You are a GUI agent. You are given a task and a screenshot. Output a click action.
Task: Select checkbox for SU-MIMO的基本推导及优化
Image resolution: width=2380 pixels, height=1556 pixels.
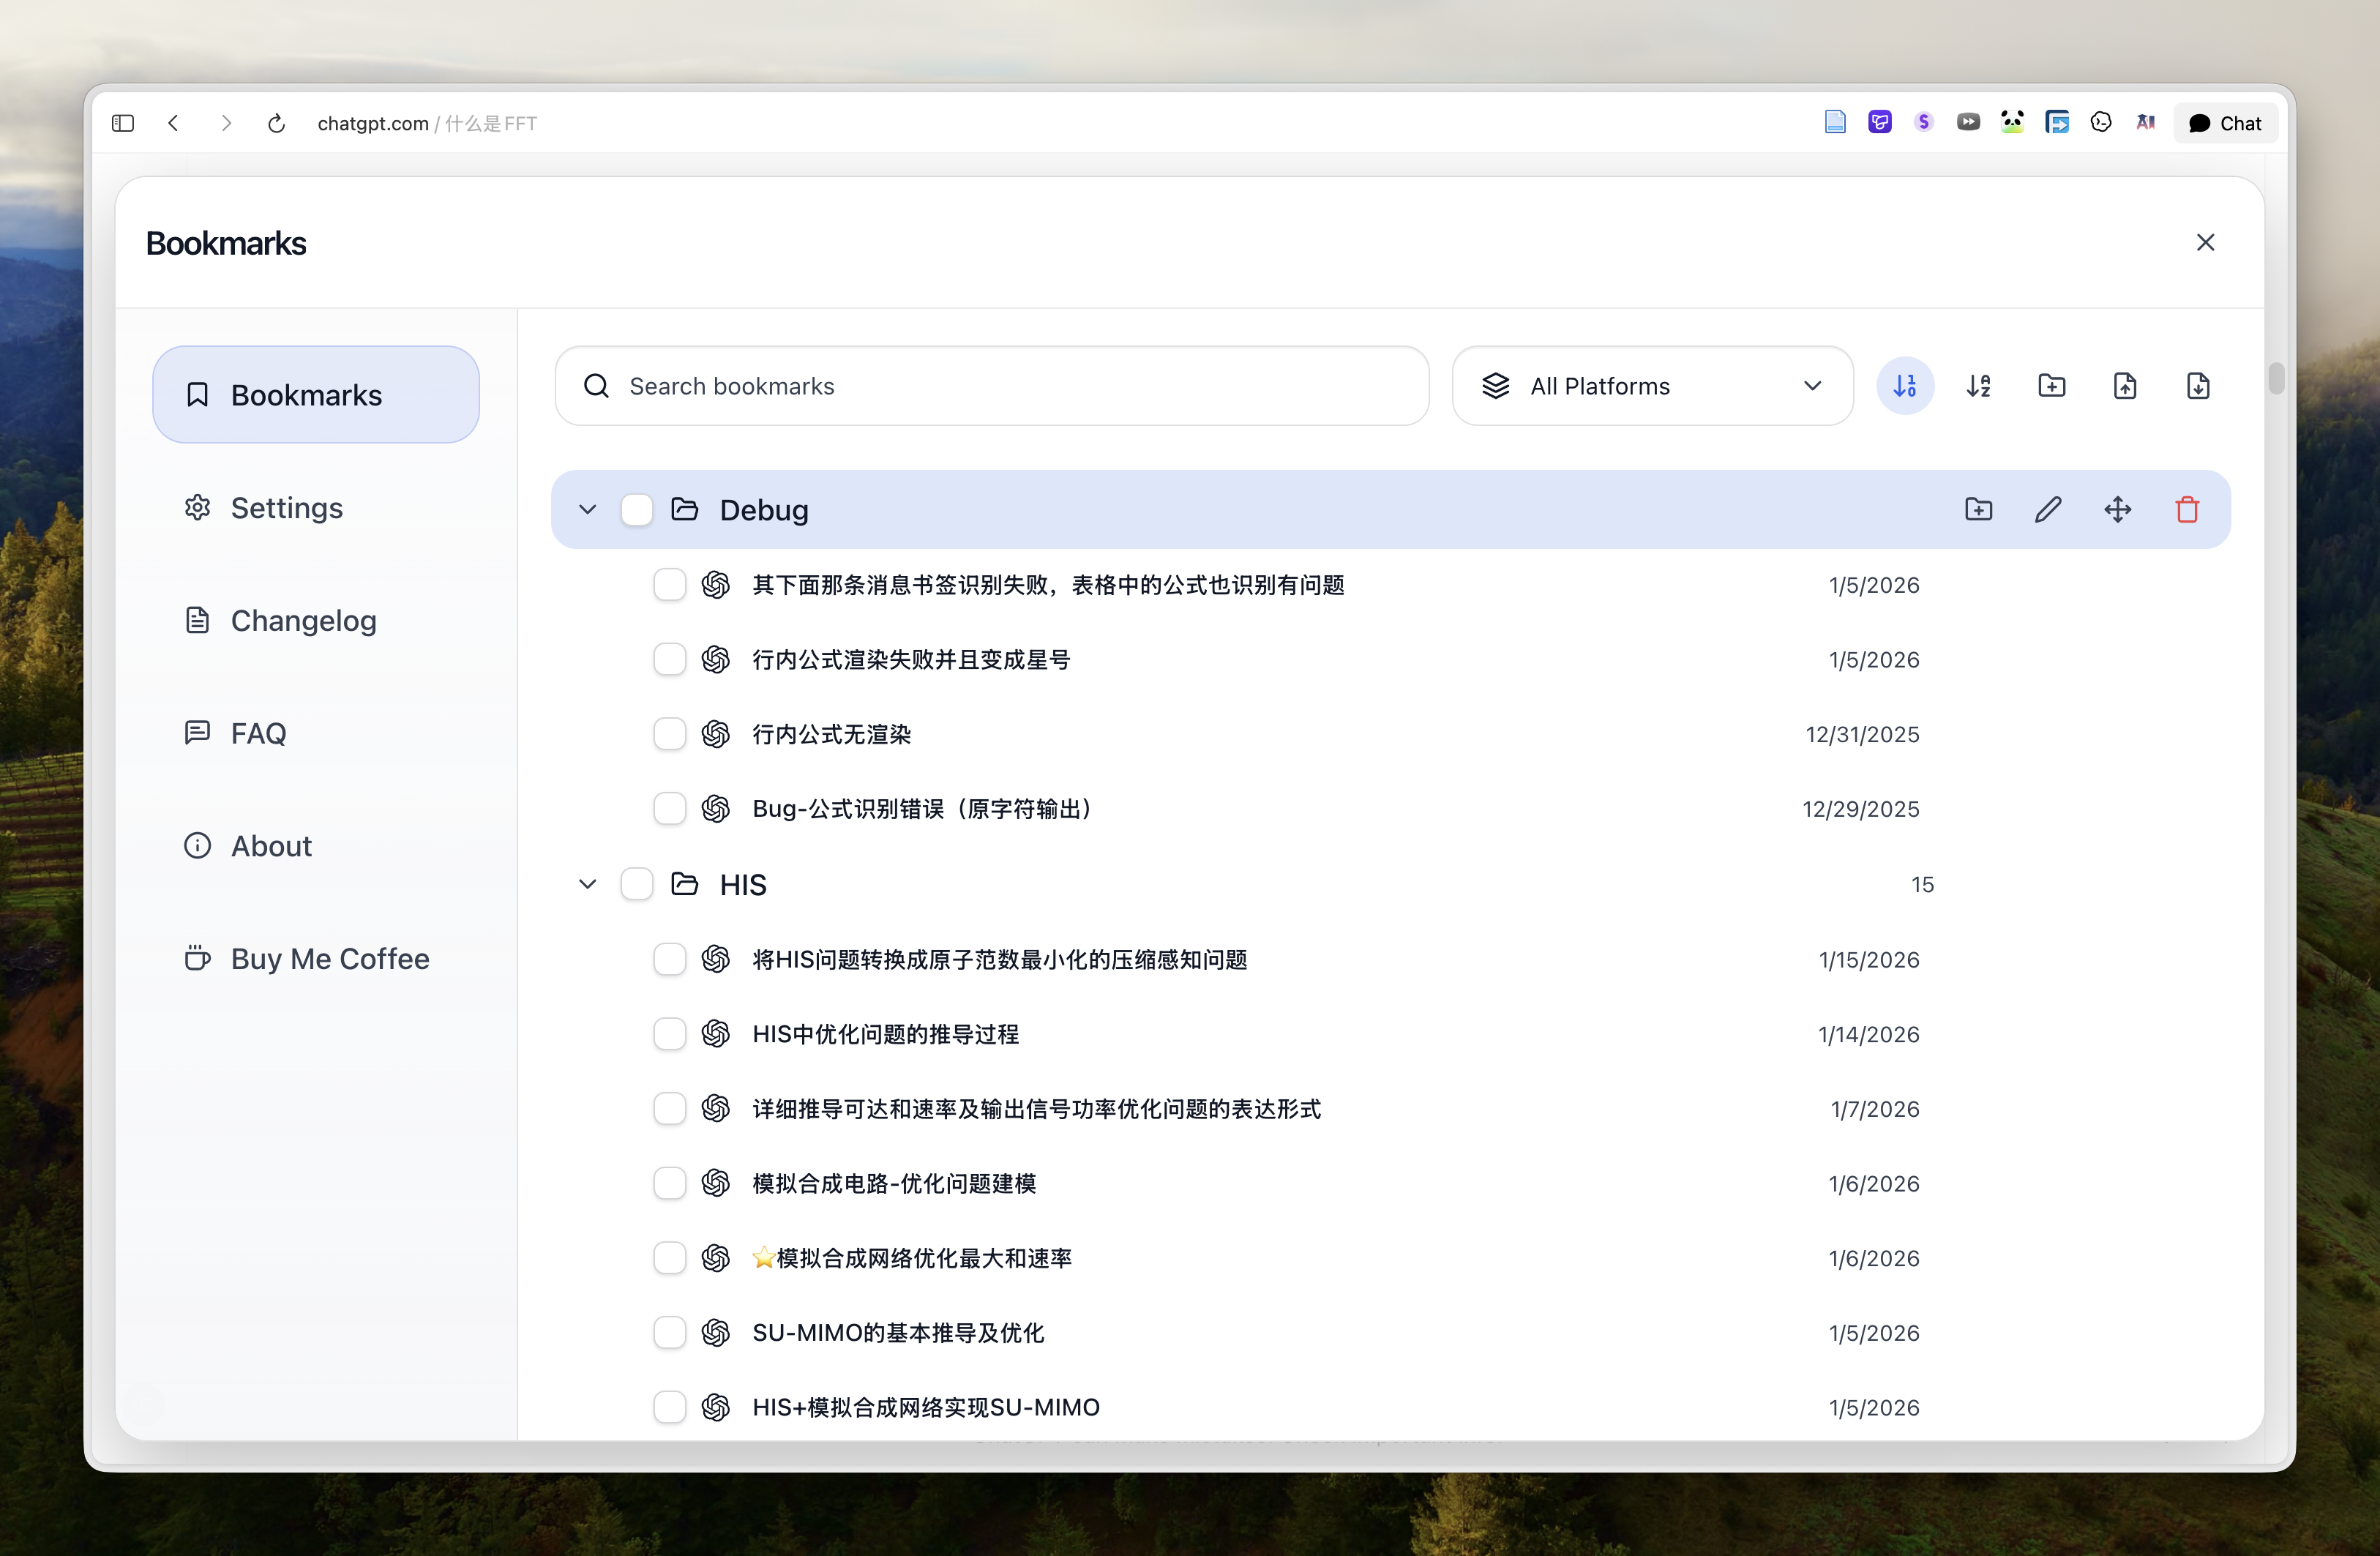669,1333
